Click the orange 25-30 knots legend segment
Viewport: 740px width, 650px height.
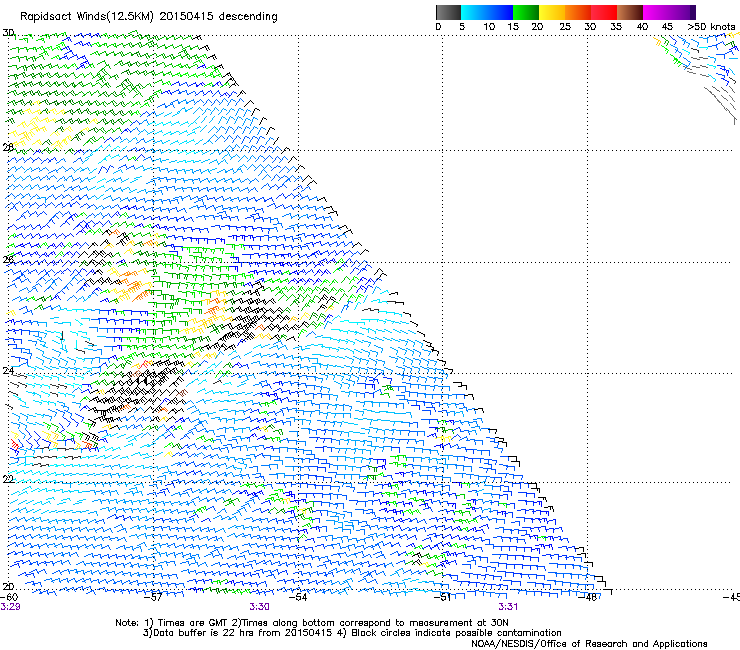(578, 12)
